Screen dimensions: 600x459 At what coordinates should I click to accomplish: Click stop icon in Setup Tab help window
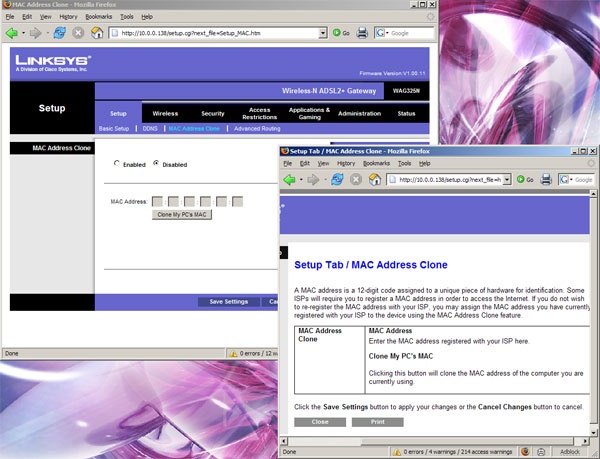coord(356,179)
